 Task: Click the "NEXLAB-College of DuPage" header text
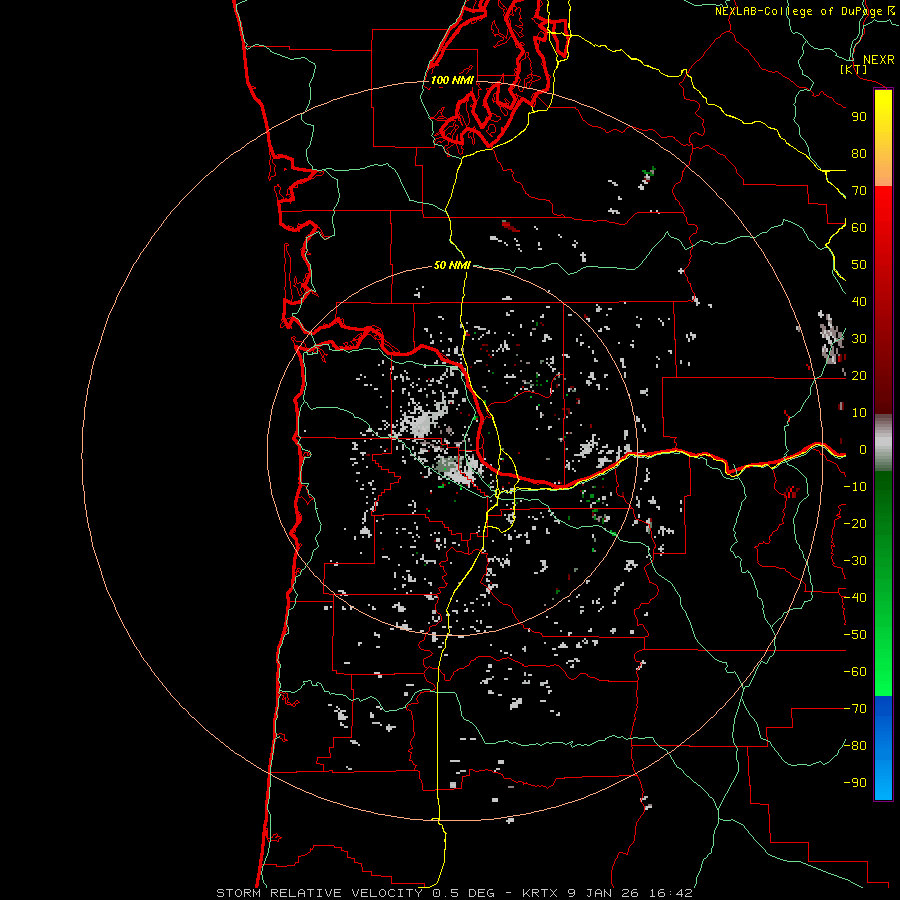click(798, 11)
